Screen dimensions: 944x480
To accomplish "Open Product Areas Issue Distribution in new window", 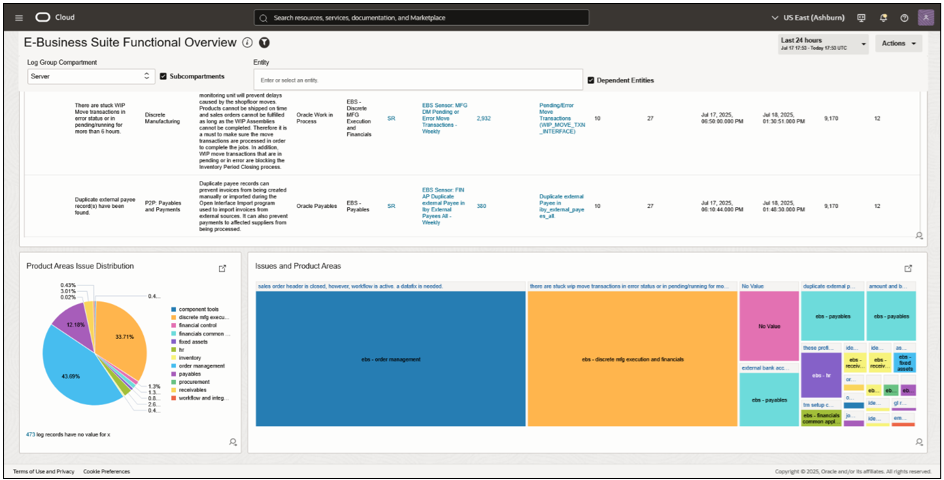I will point(222,269).
